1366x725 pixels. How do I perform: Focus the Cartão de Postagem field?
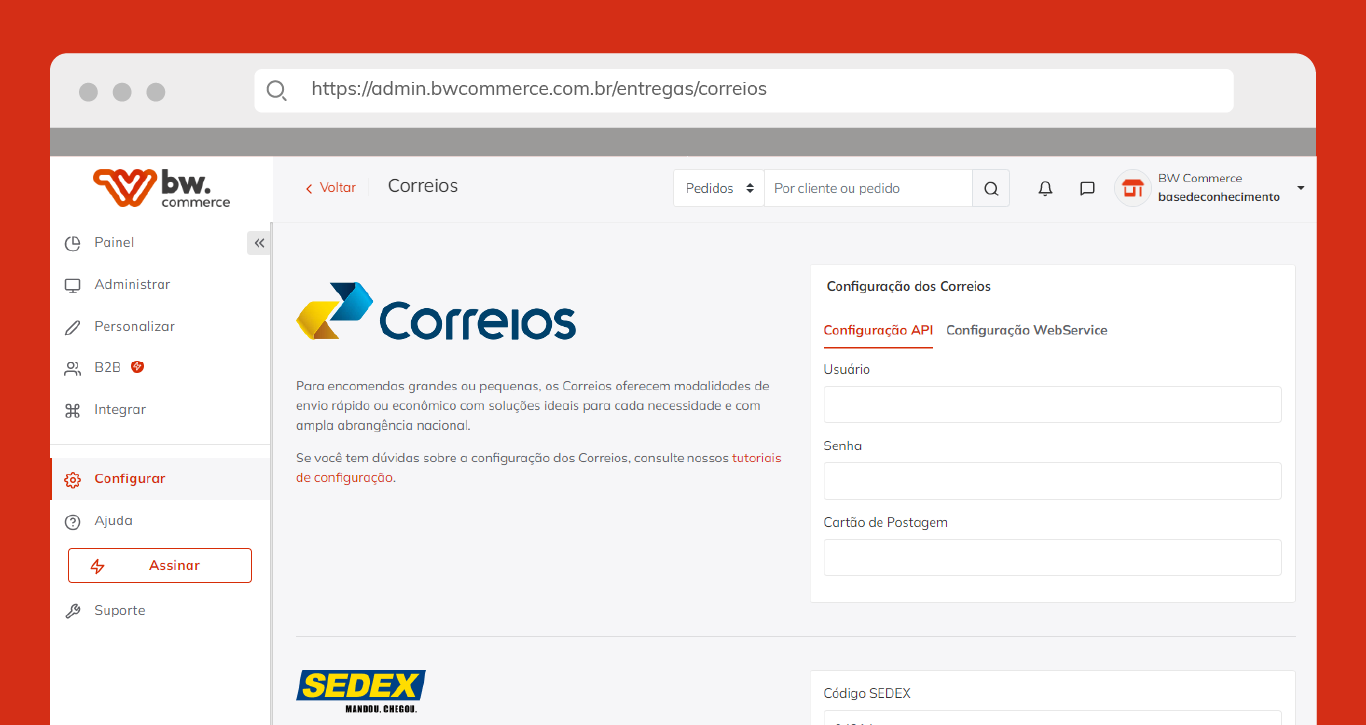coord(1052,558)
